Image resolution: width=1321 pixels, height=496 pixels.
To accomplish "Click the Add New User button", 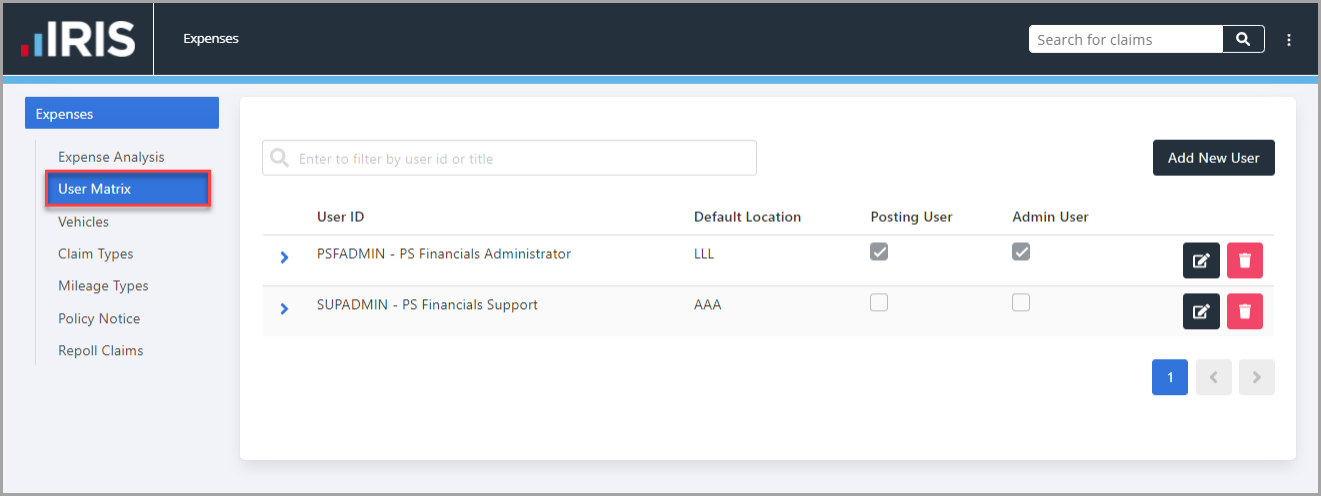I will pos(1214,158).
